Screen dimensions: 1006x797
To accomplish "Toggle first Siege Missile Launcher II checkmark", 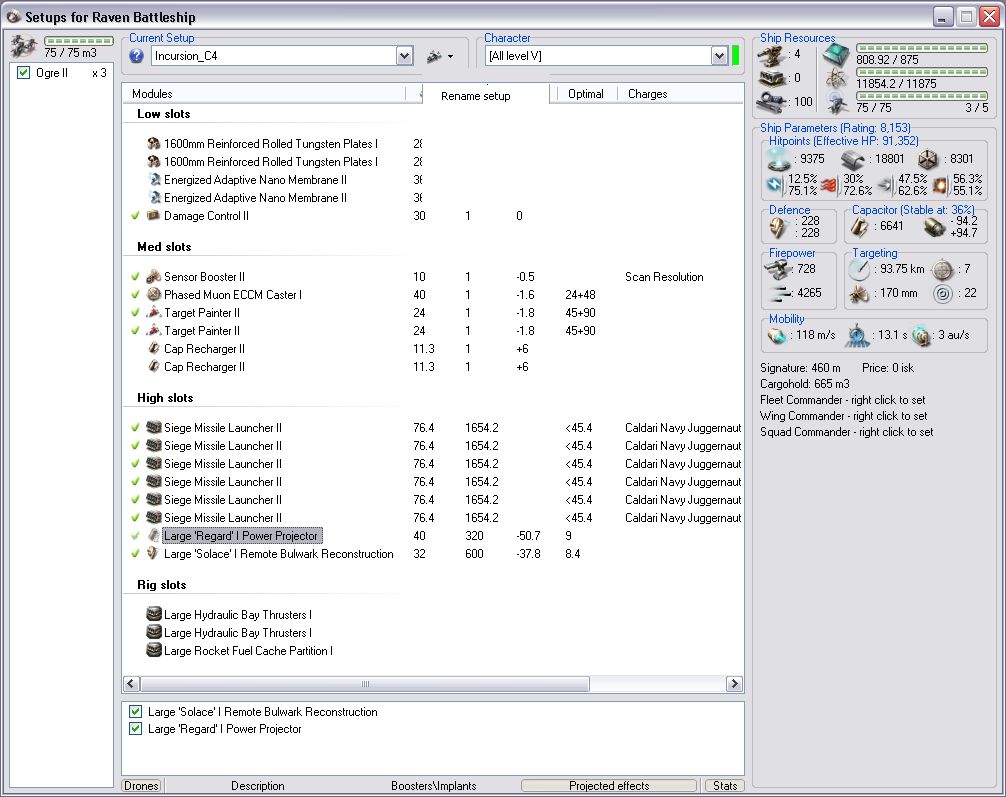I will 135,427.
